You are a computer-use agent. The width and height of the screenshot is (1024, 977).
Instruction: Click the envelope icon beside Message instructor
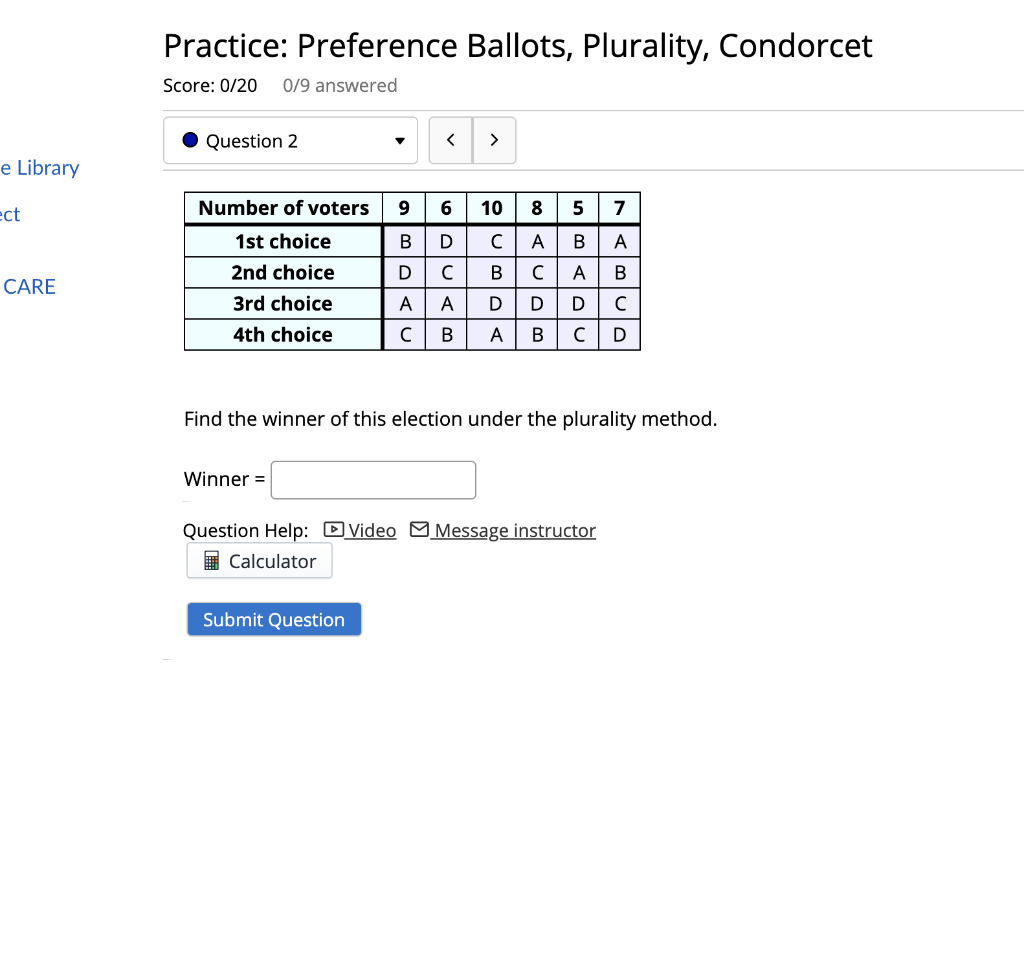420,530
